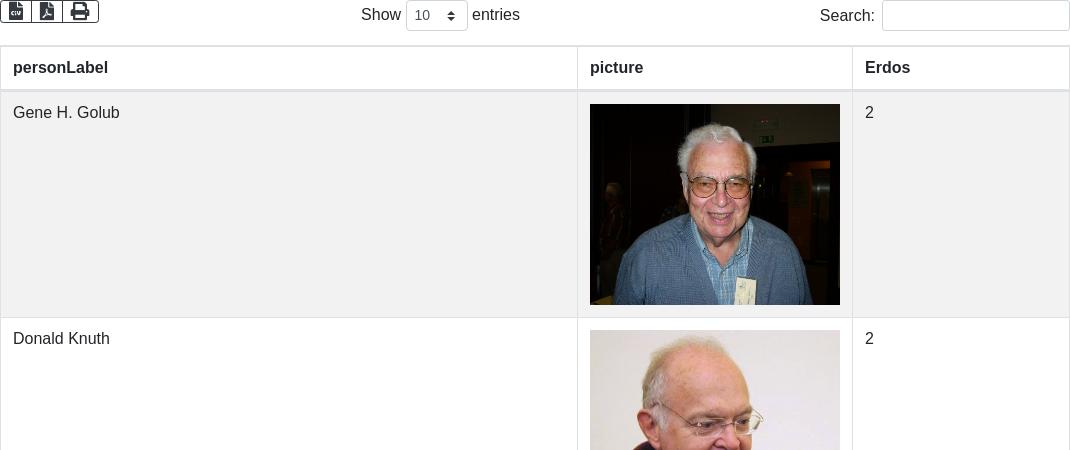Print the table using printer icon
1070x450 pixels.
(x=81, y=12)
